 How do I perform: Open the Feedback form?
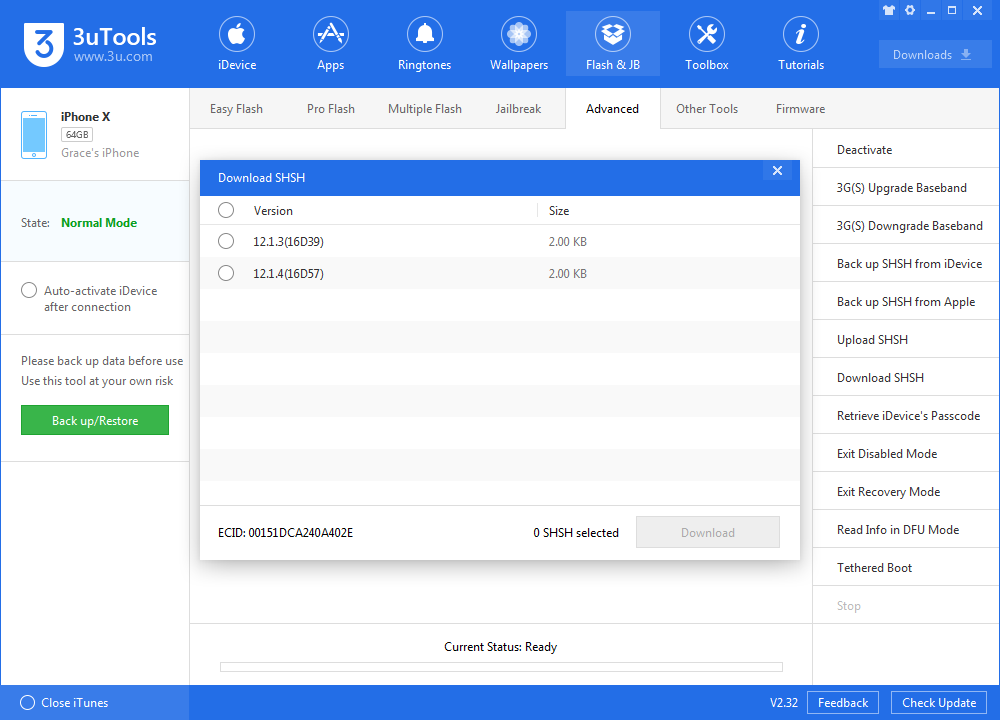842,702
